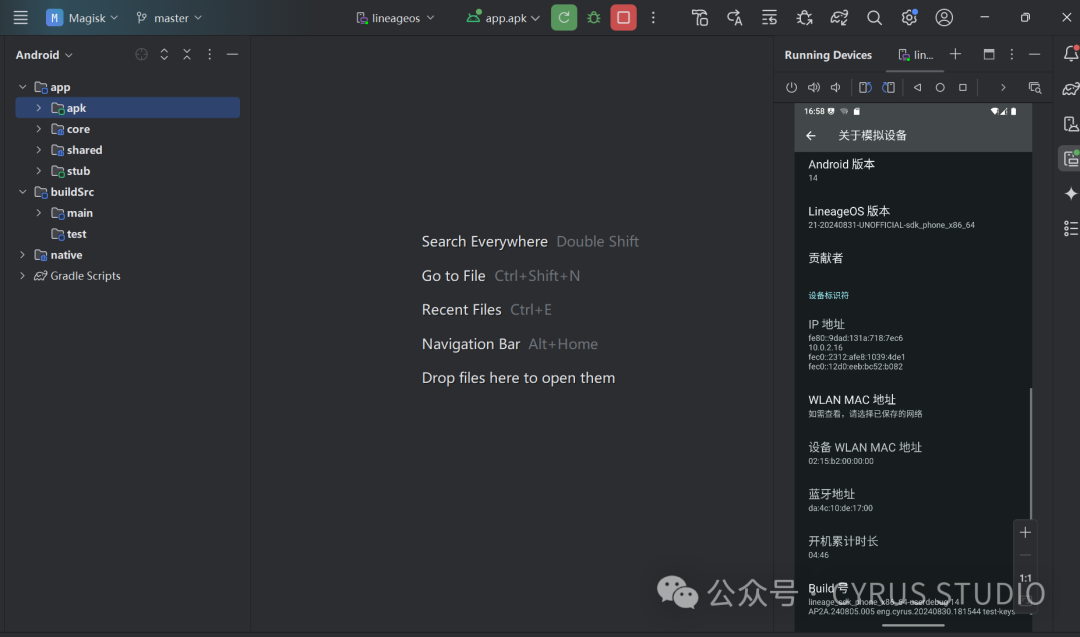Select the apk module row
Viewport: 1080px width, 637px height.
point(127,108)
